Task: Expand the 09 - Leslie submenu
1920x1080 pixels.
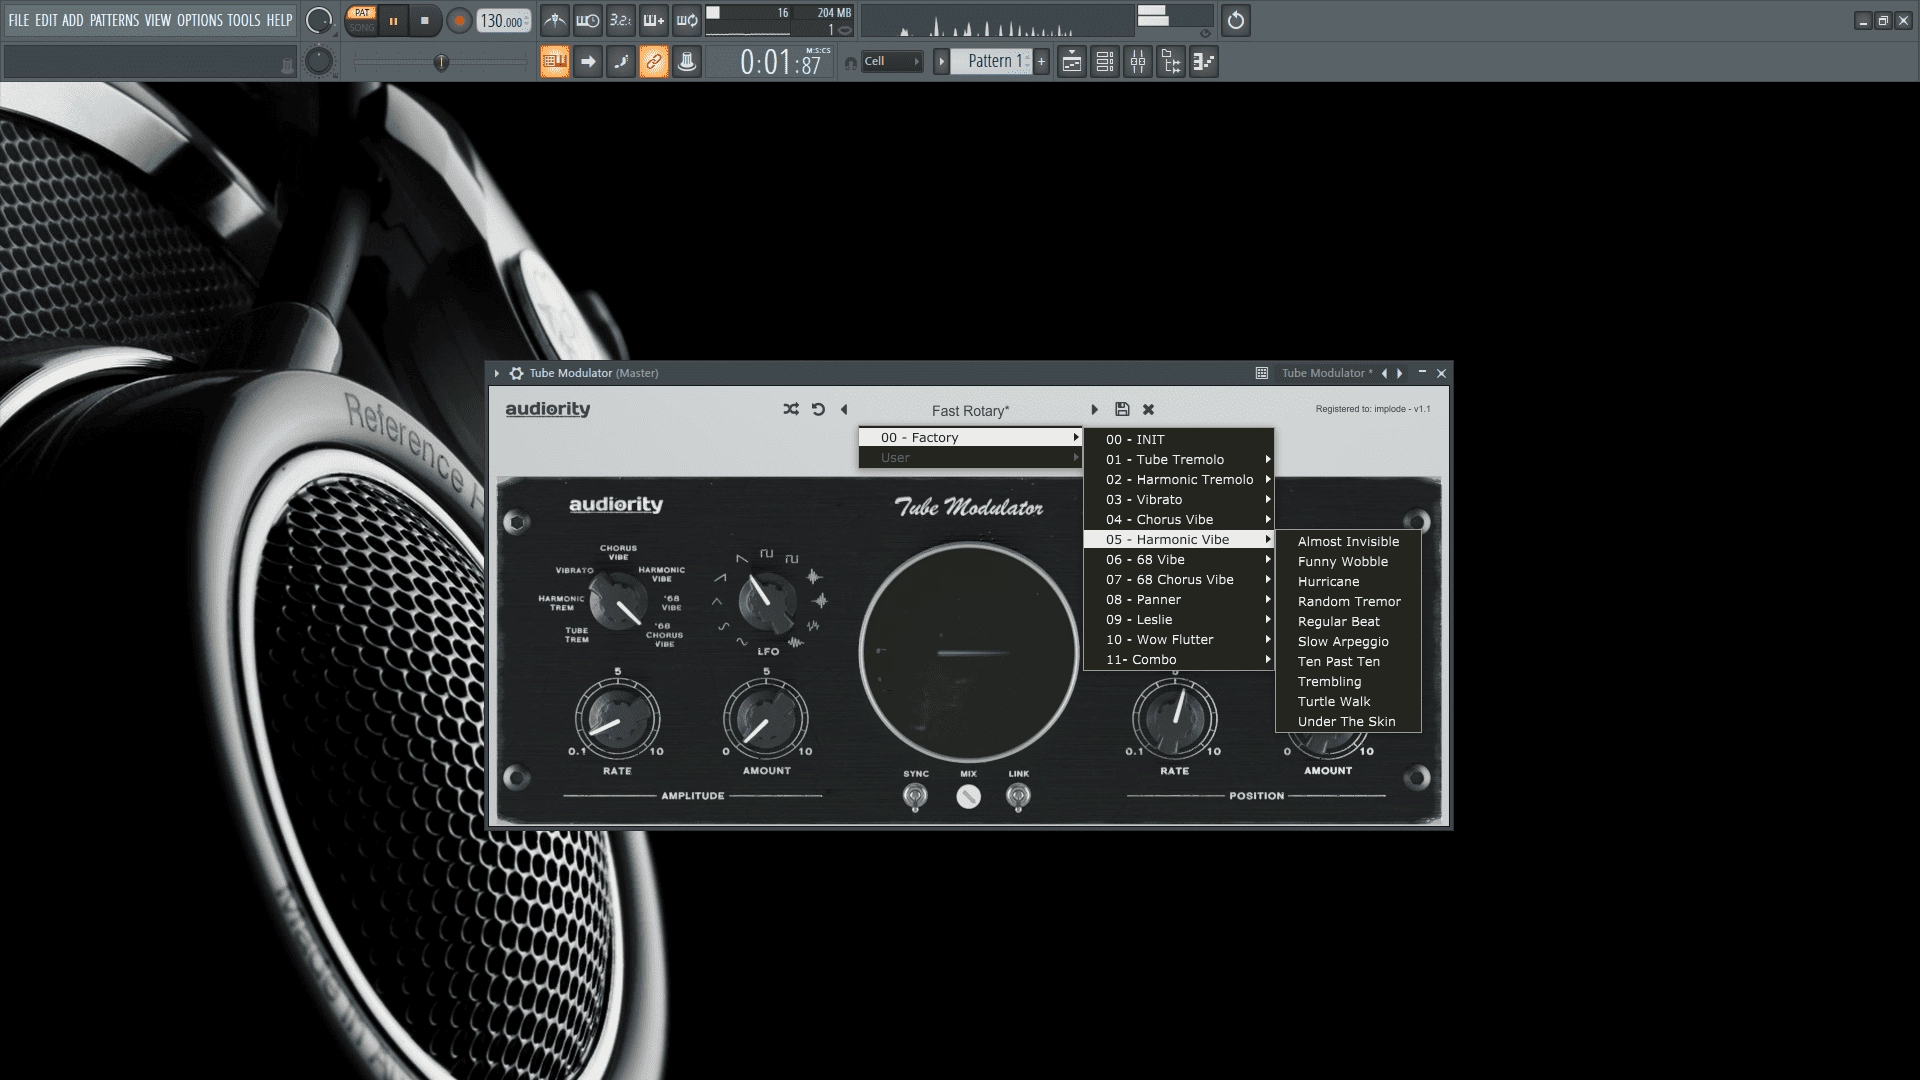Action: click(x=1179, y=620)
